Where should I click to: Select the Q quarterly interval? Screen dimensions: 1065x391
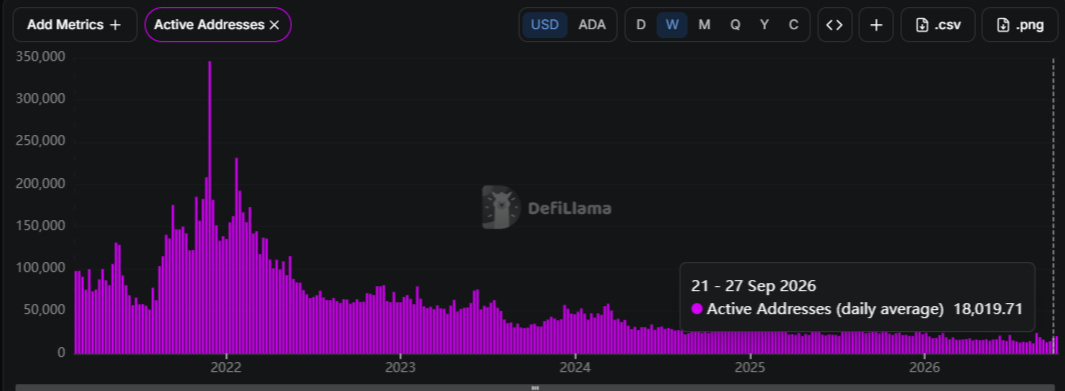point(735,25)
